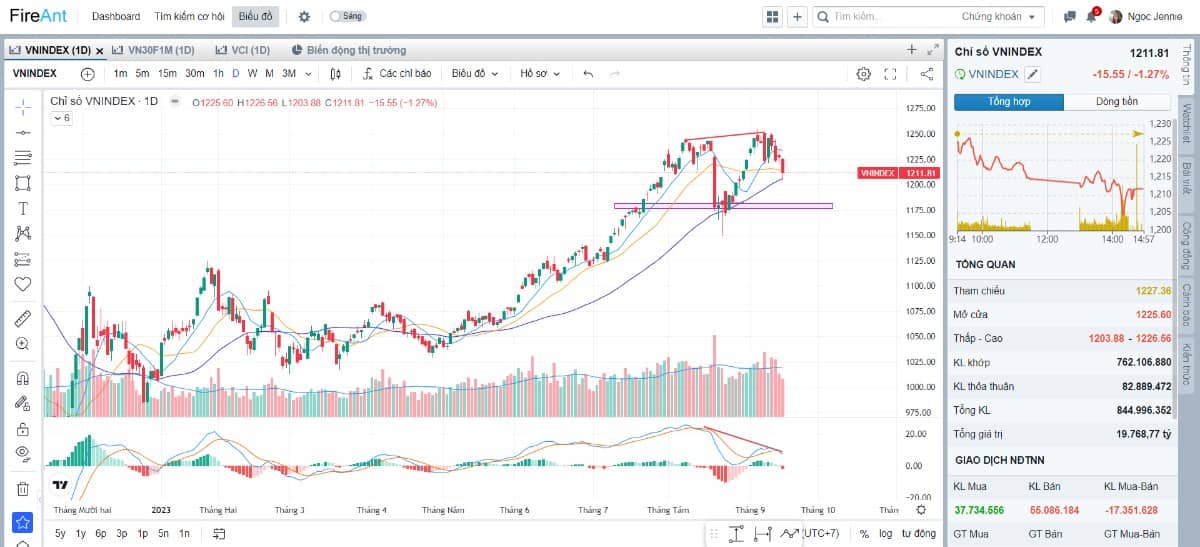Select the Tổng hợp tab
The image size is (1200, 547).
click(1009, 102)
